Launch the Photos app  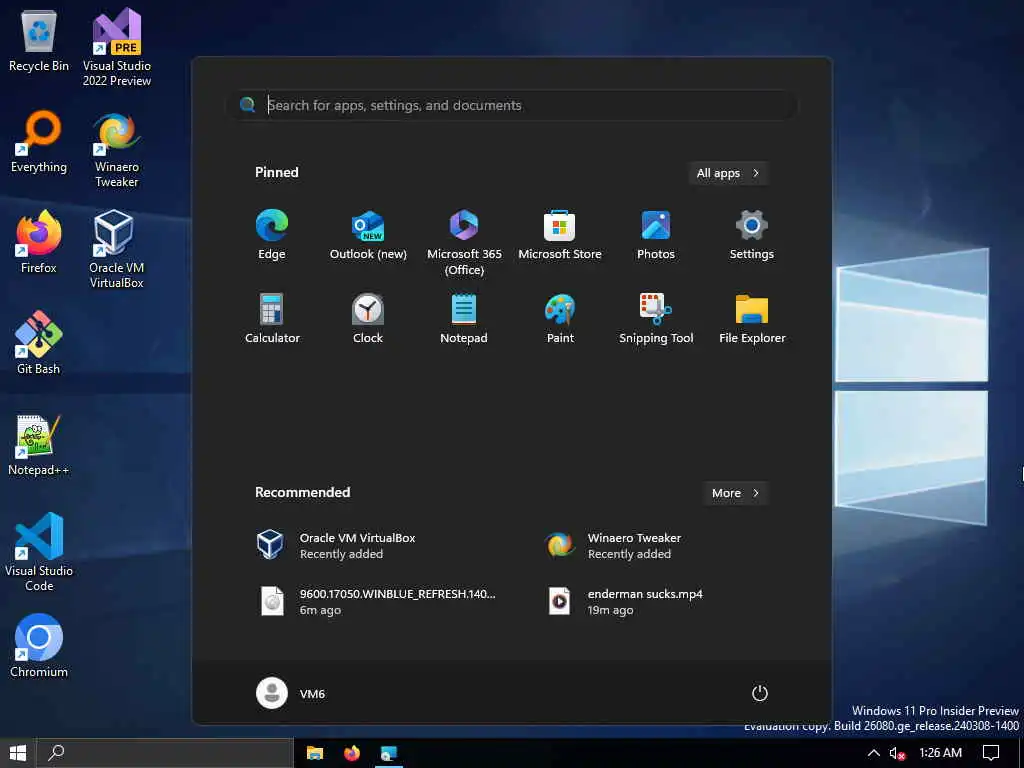click(656, 235)
